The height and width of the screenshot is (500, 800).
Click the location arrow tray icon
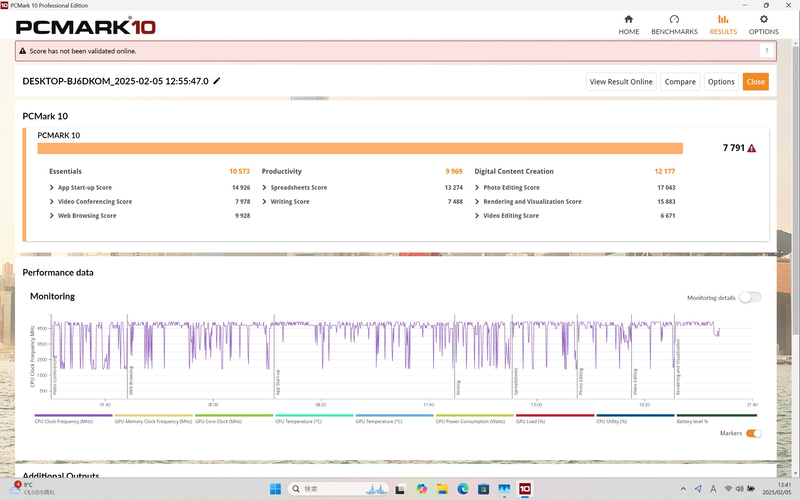tap(698, 489)
